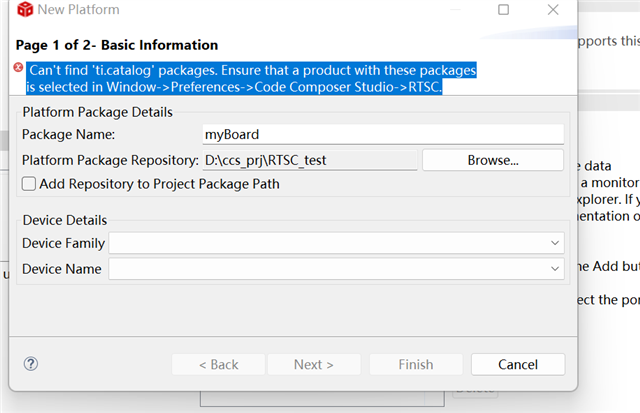
Task: Go to the next page with Next
Action: pos(313,365)
